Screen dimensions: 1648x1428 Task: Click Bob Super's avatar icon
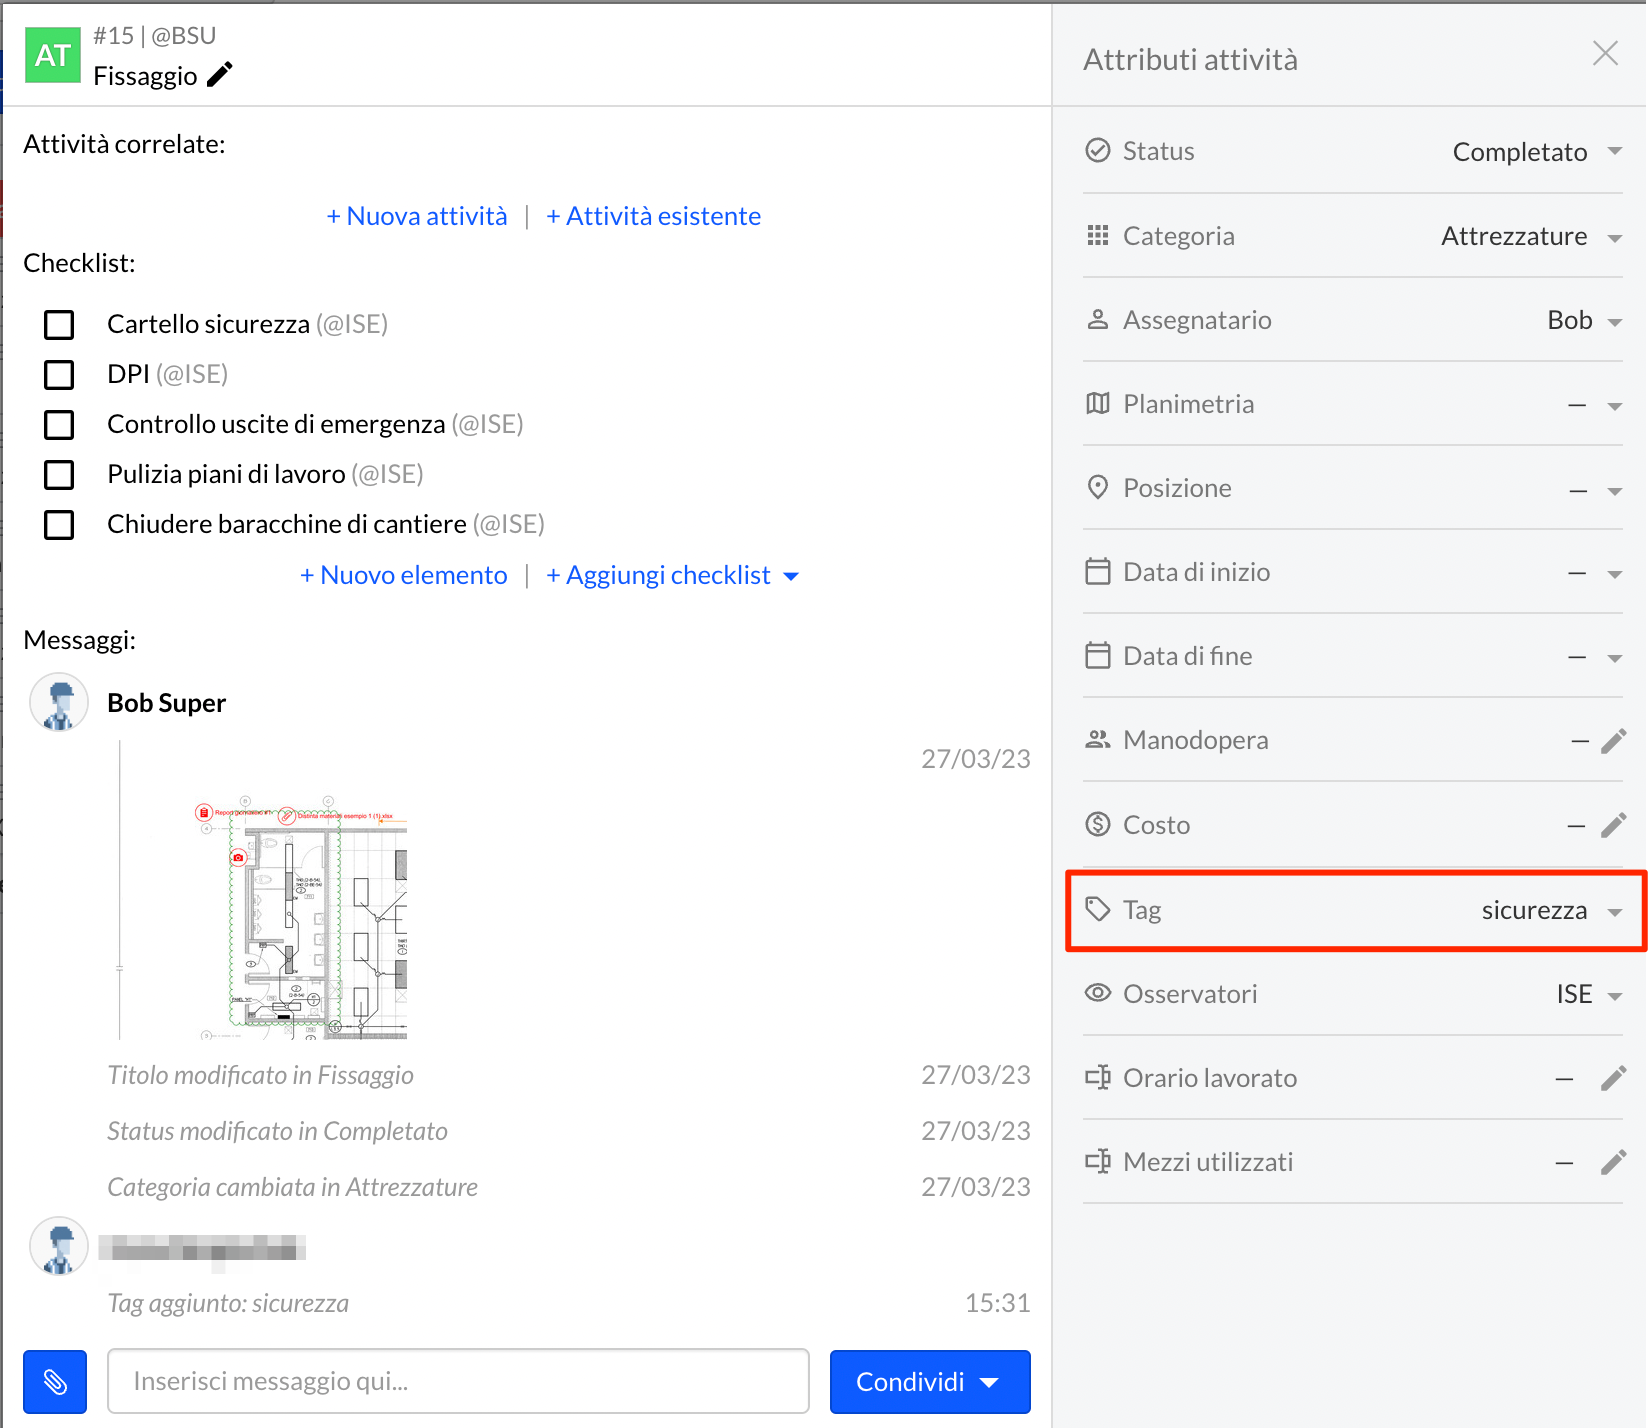pos(59,702)
